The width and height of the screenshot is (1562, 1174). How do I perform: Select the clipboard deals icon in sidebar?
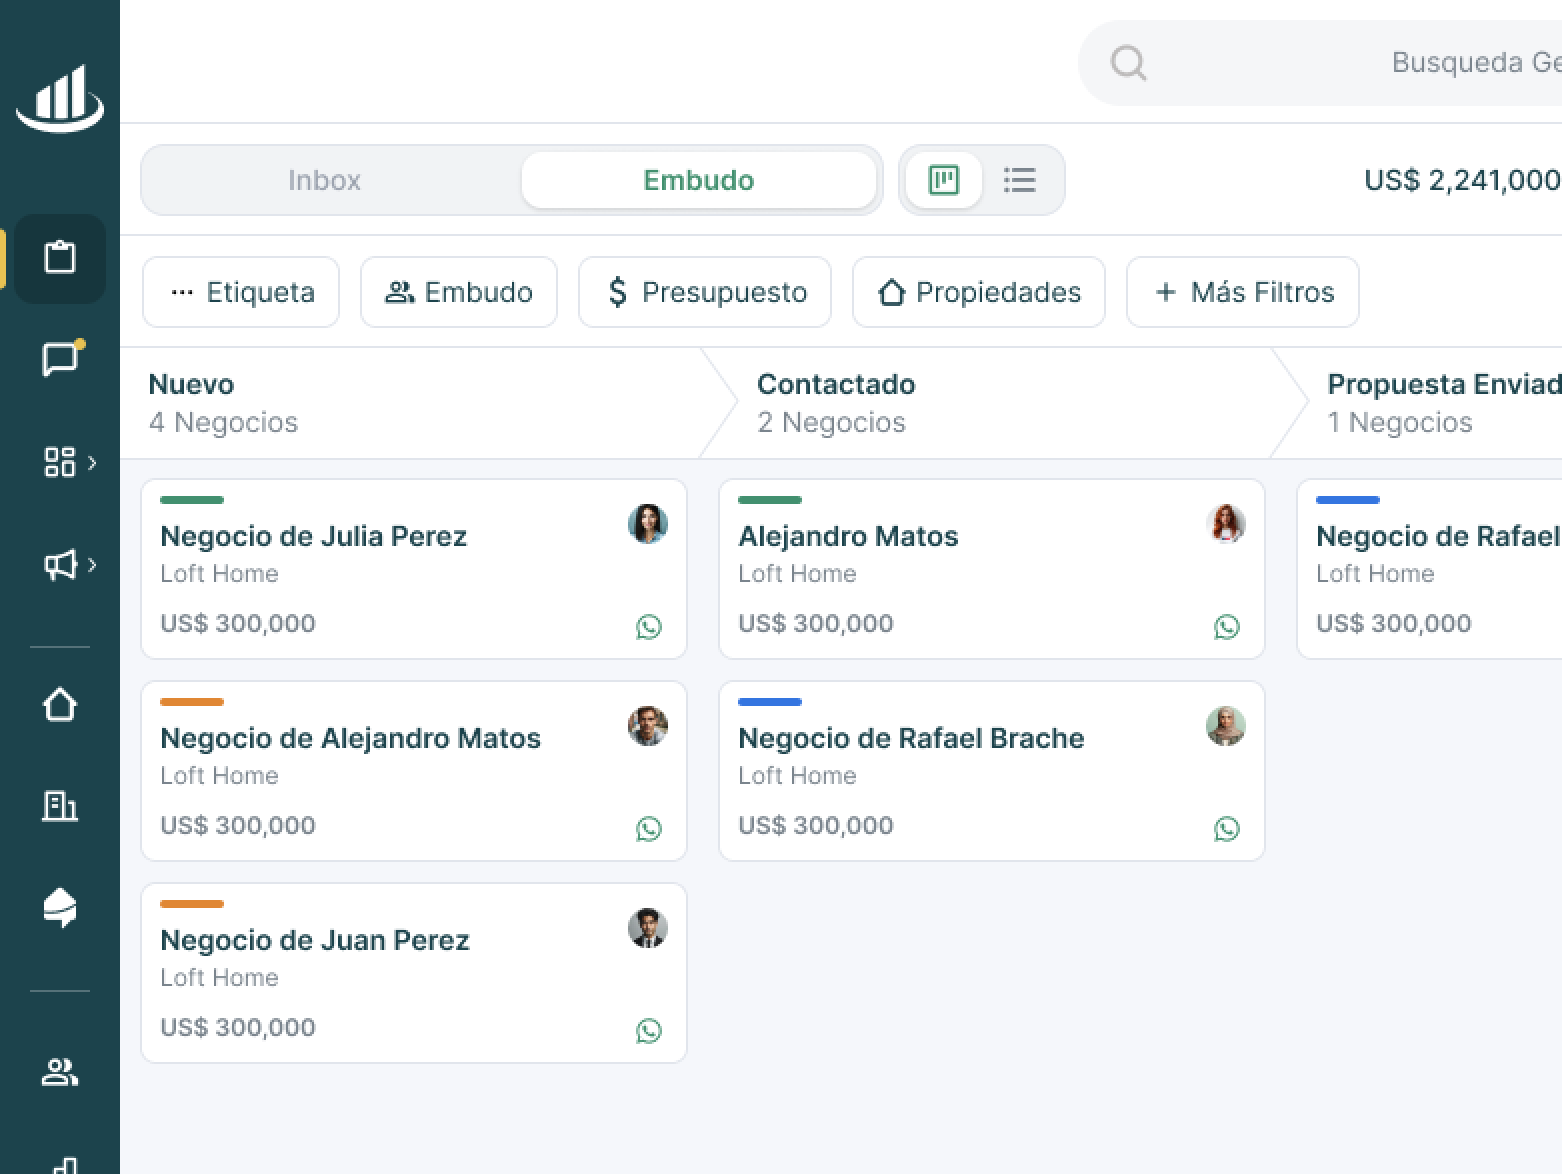(60, 258)
